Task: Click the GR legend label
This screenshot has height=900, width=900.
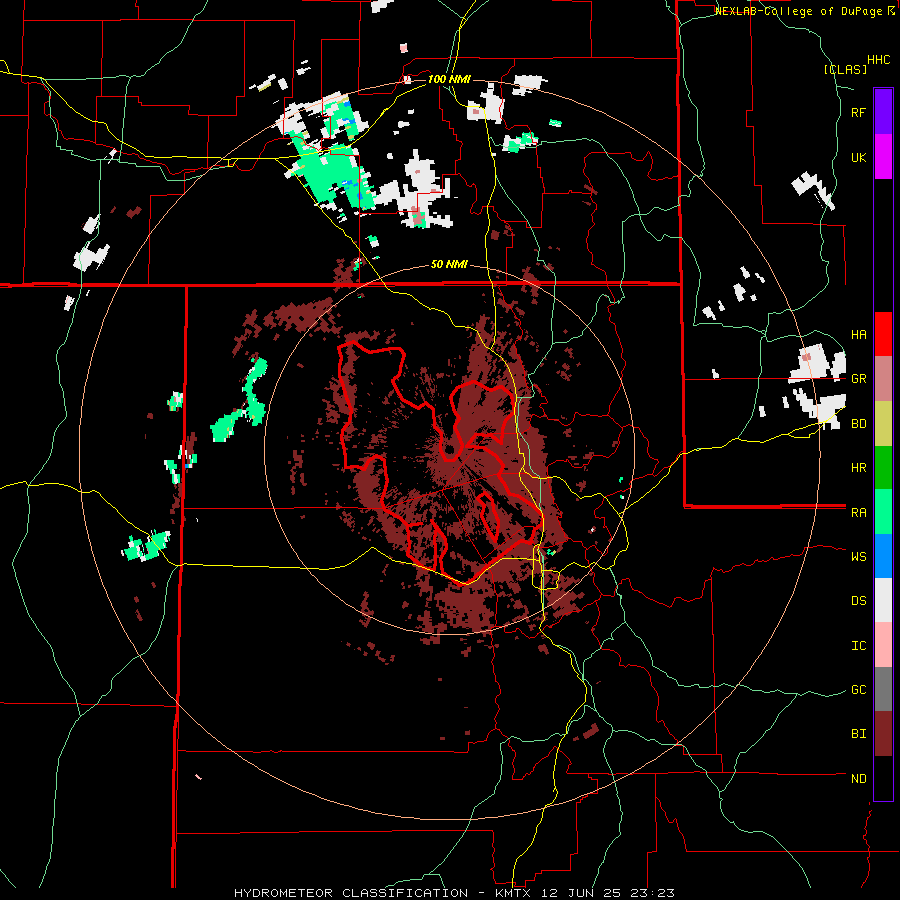Action: click(x=858, y=379)
